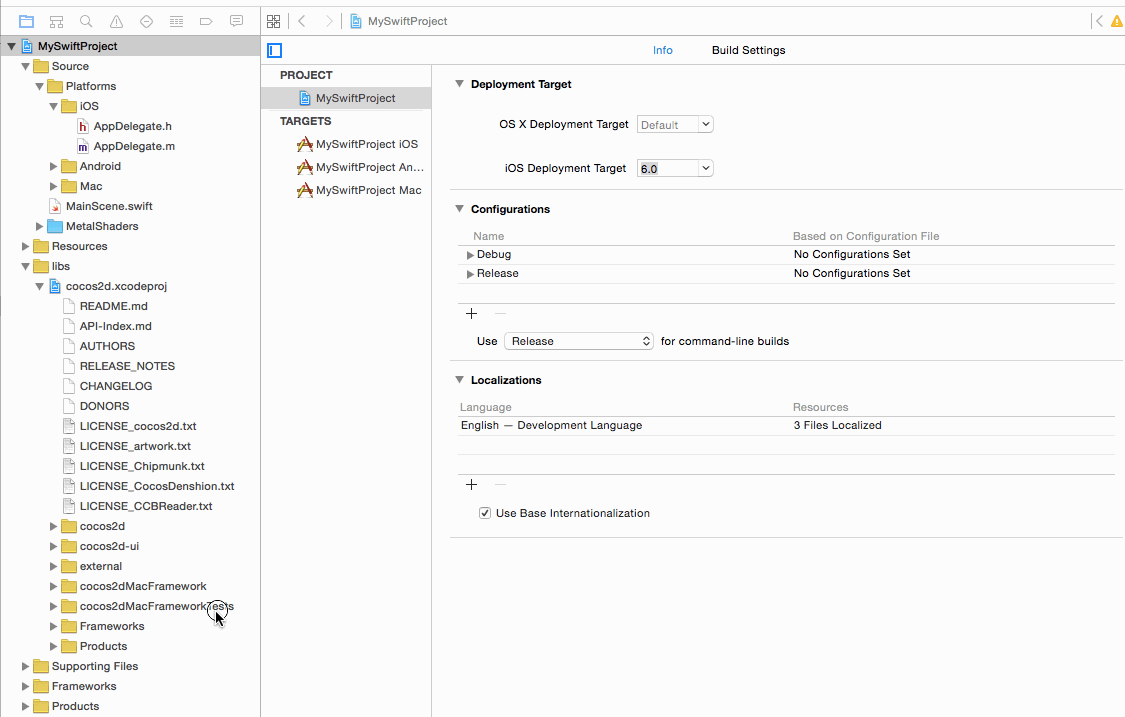The width and height of the screenshot is (1125, 717).
Task: Expand the Resources folder
Action: pyautogui.click(x=26, y=247)
